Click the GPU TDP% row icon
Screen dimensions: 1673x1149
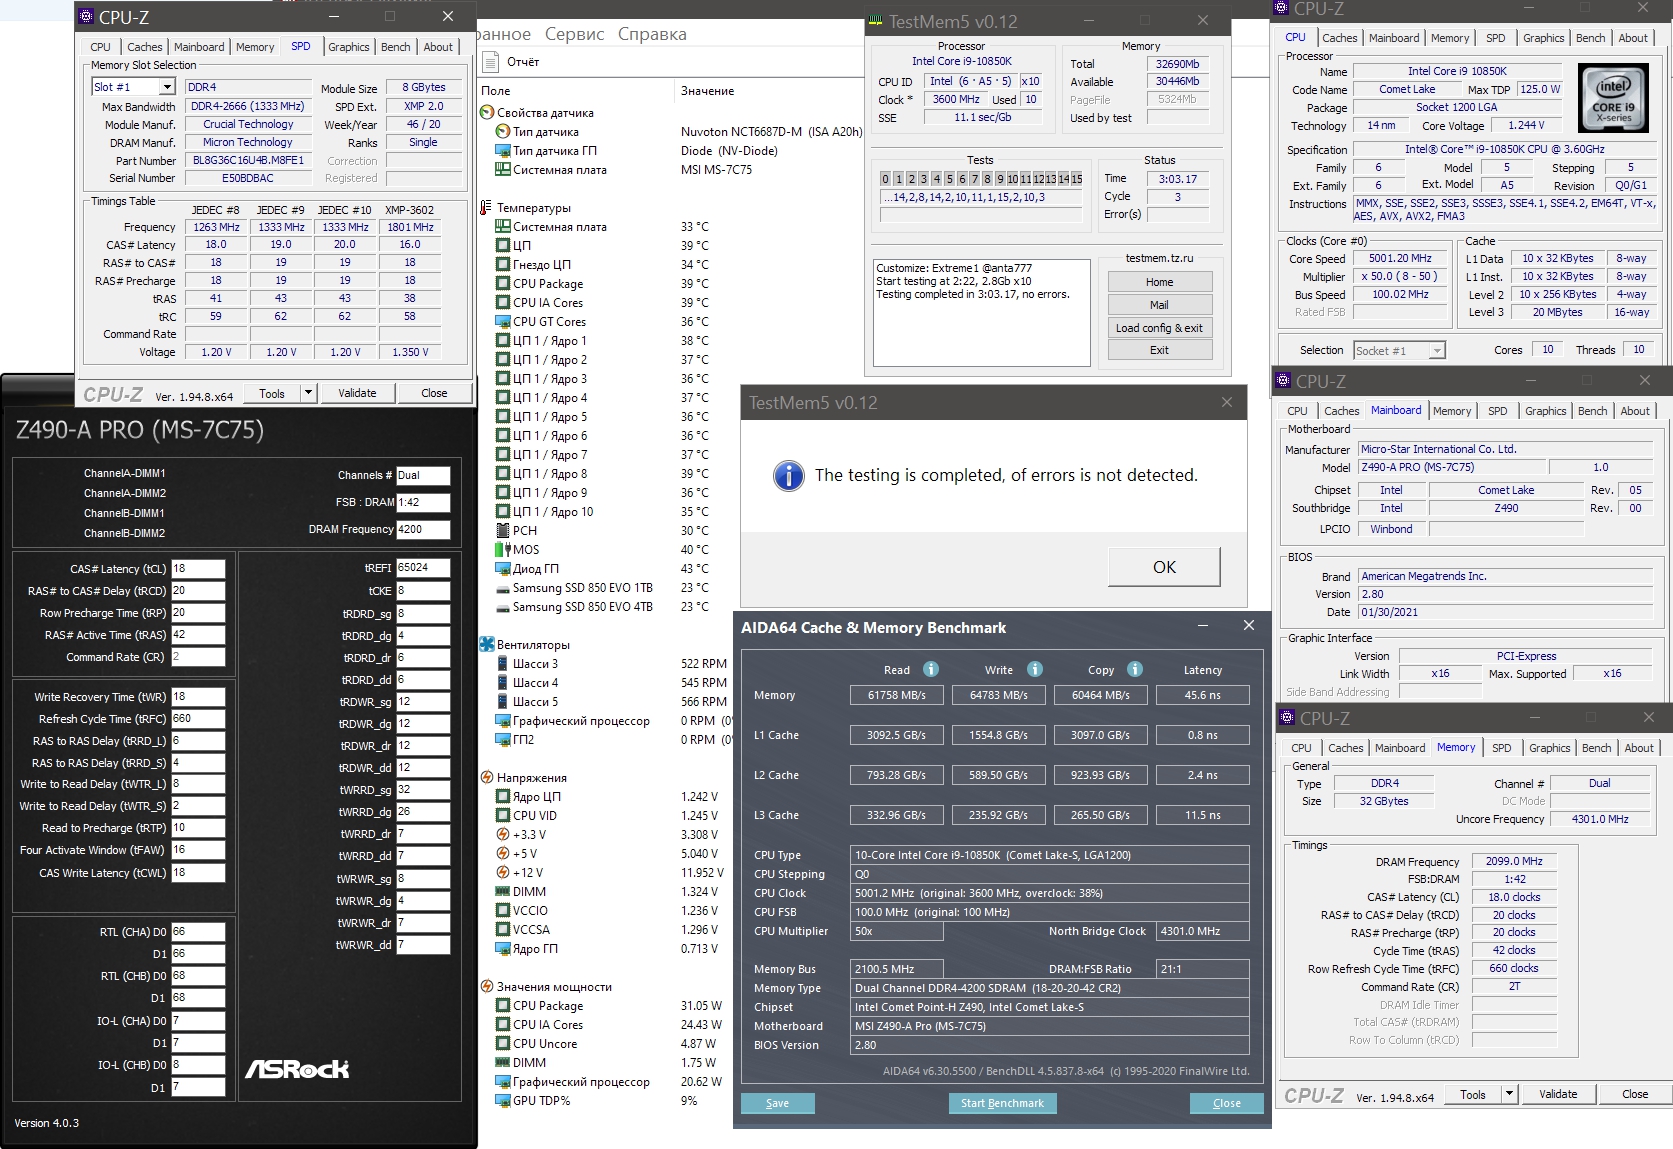pos(503,1101)
